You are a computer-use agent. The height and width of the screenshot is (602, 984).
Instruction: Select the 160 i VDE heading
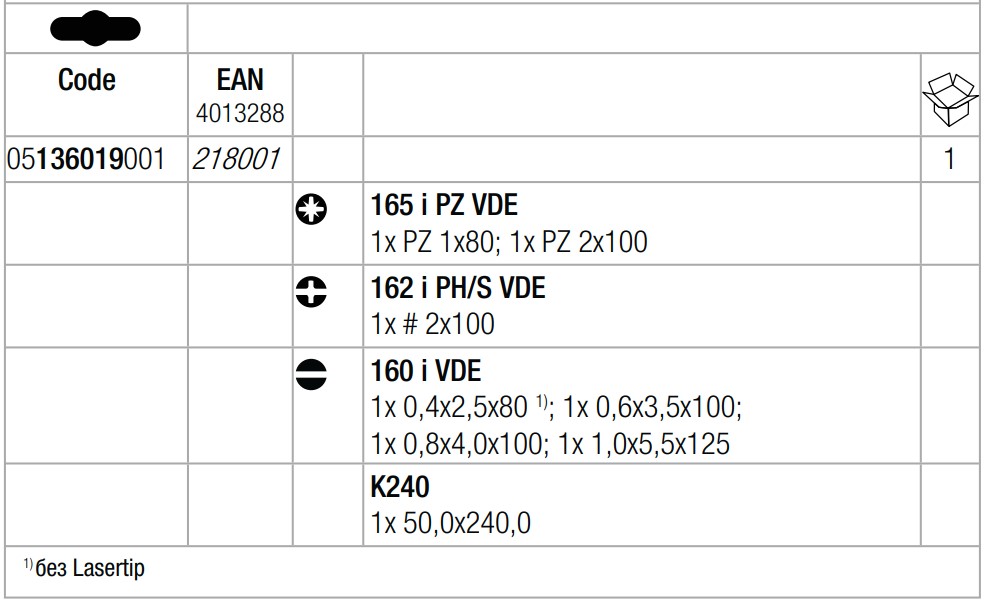pyautogui.click(x=426, y=371)
